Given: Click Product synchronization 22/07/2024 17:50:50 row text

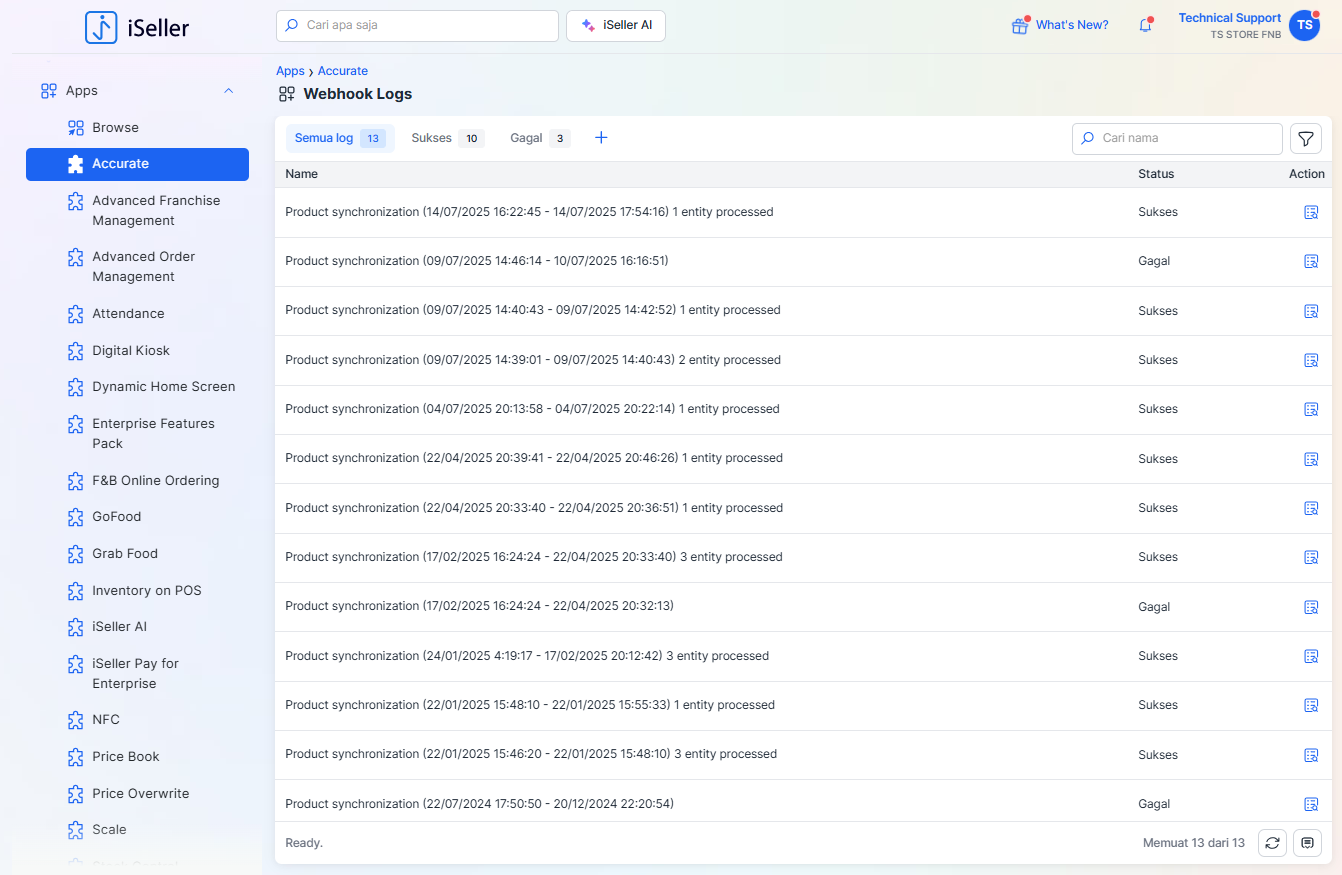Looking at the screenshot, I should click(479, 804).
